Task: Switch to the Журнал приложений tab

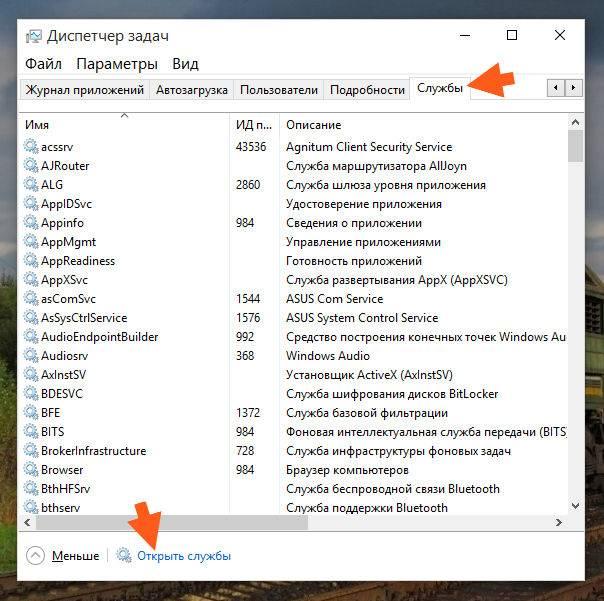Action: pos(84,90)
